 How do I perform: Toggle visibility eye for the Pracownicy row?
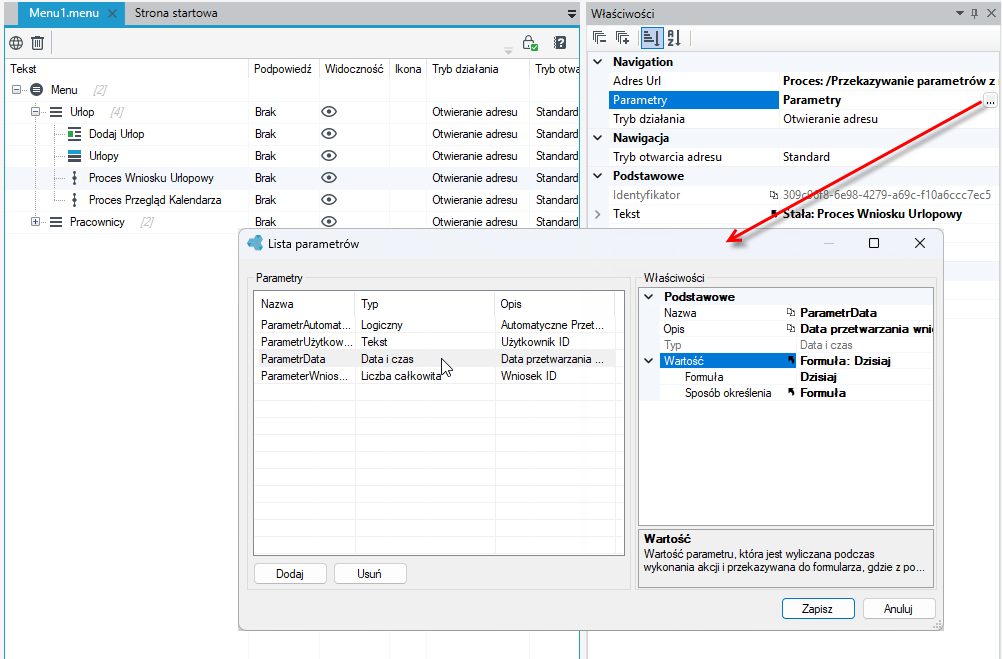328,222
